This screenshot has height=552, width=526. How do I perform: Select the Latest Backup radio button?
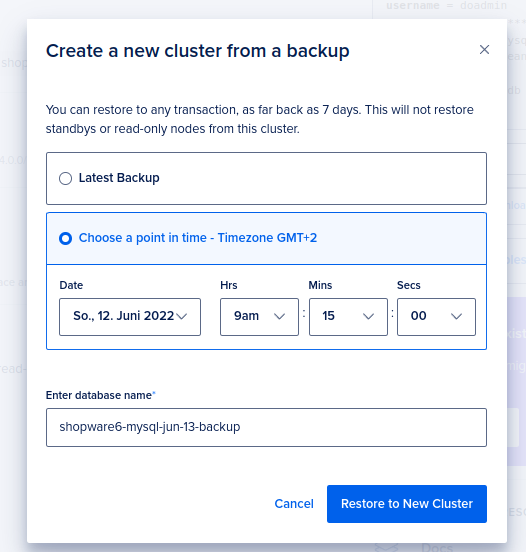(x=65, y=178)
